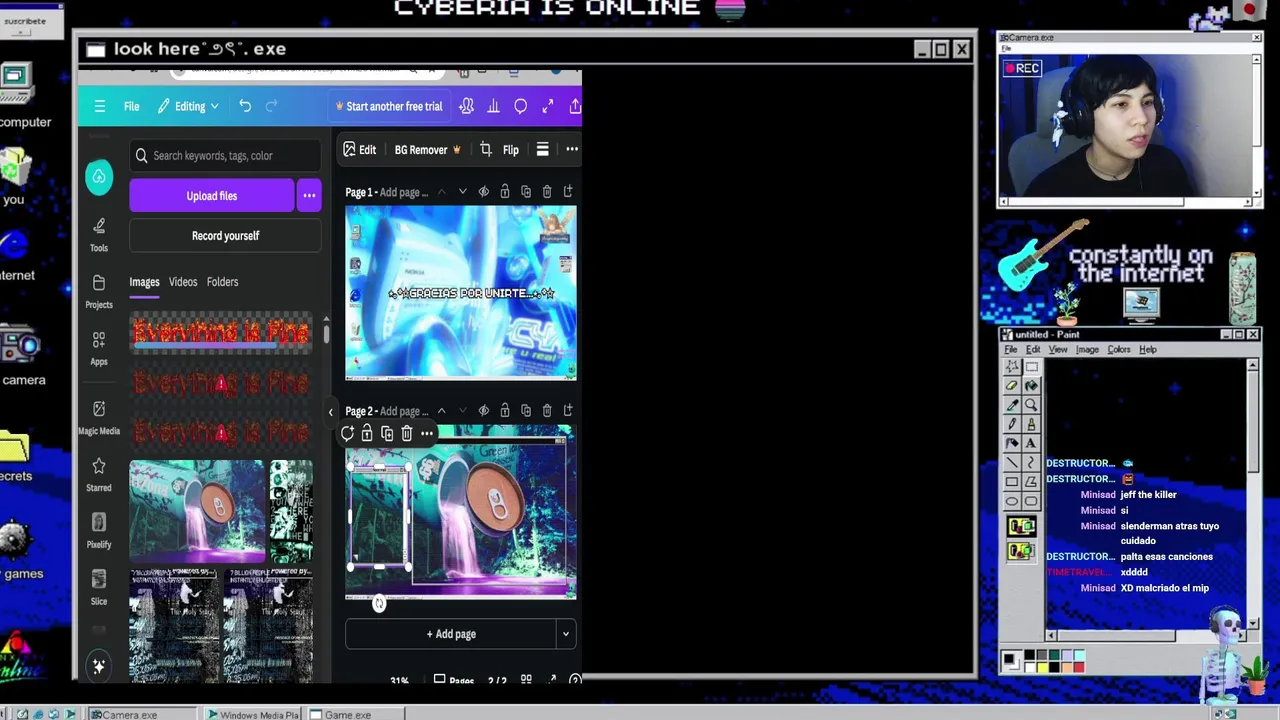Open the toolbar more options ellipsis
Image resolution: width=1280 pixels, height=720 pixels.
click(x=572, y=149)
